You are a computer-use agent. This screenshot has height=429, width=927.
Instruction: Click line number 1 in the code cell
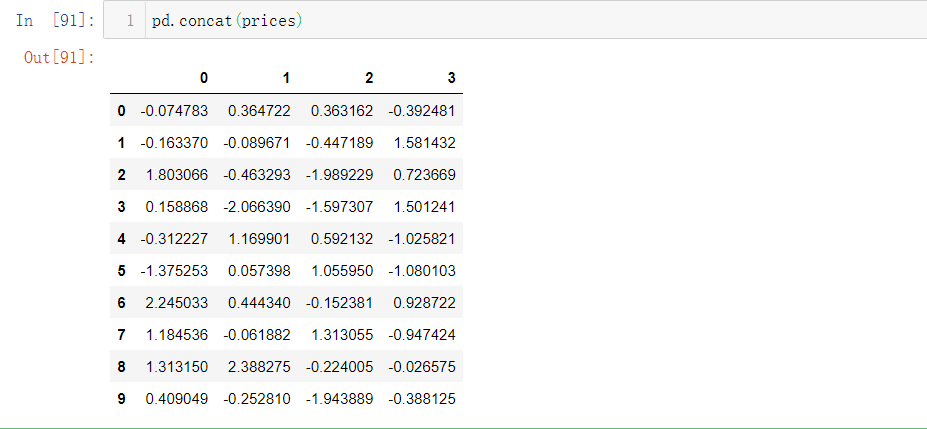(130, 21)
